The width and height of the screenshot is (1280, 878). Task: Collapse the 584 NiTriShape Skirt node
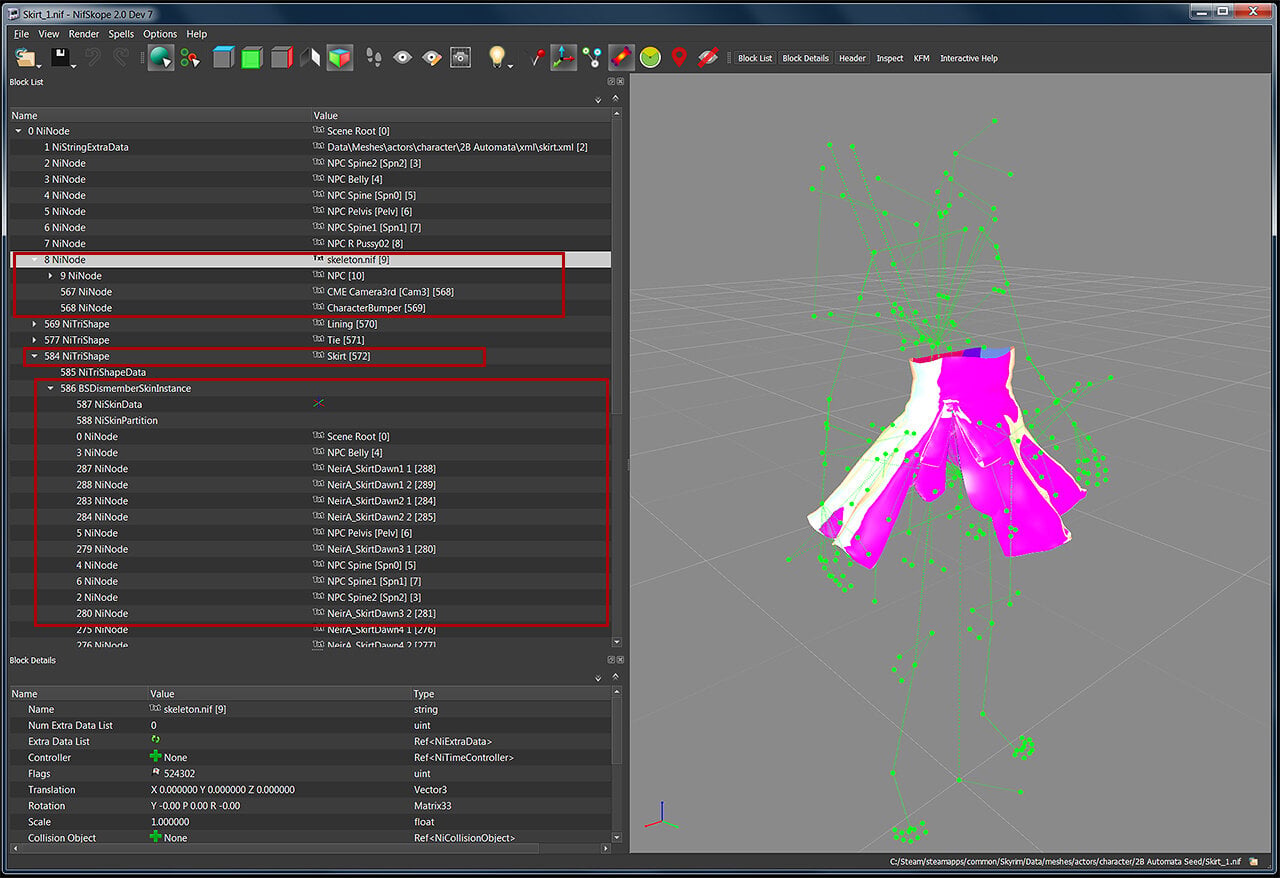coord(34,356)
